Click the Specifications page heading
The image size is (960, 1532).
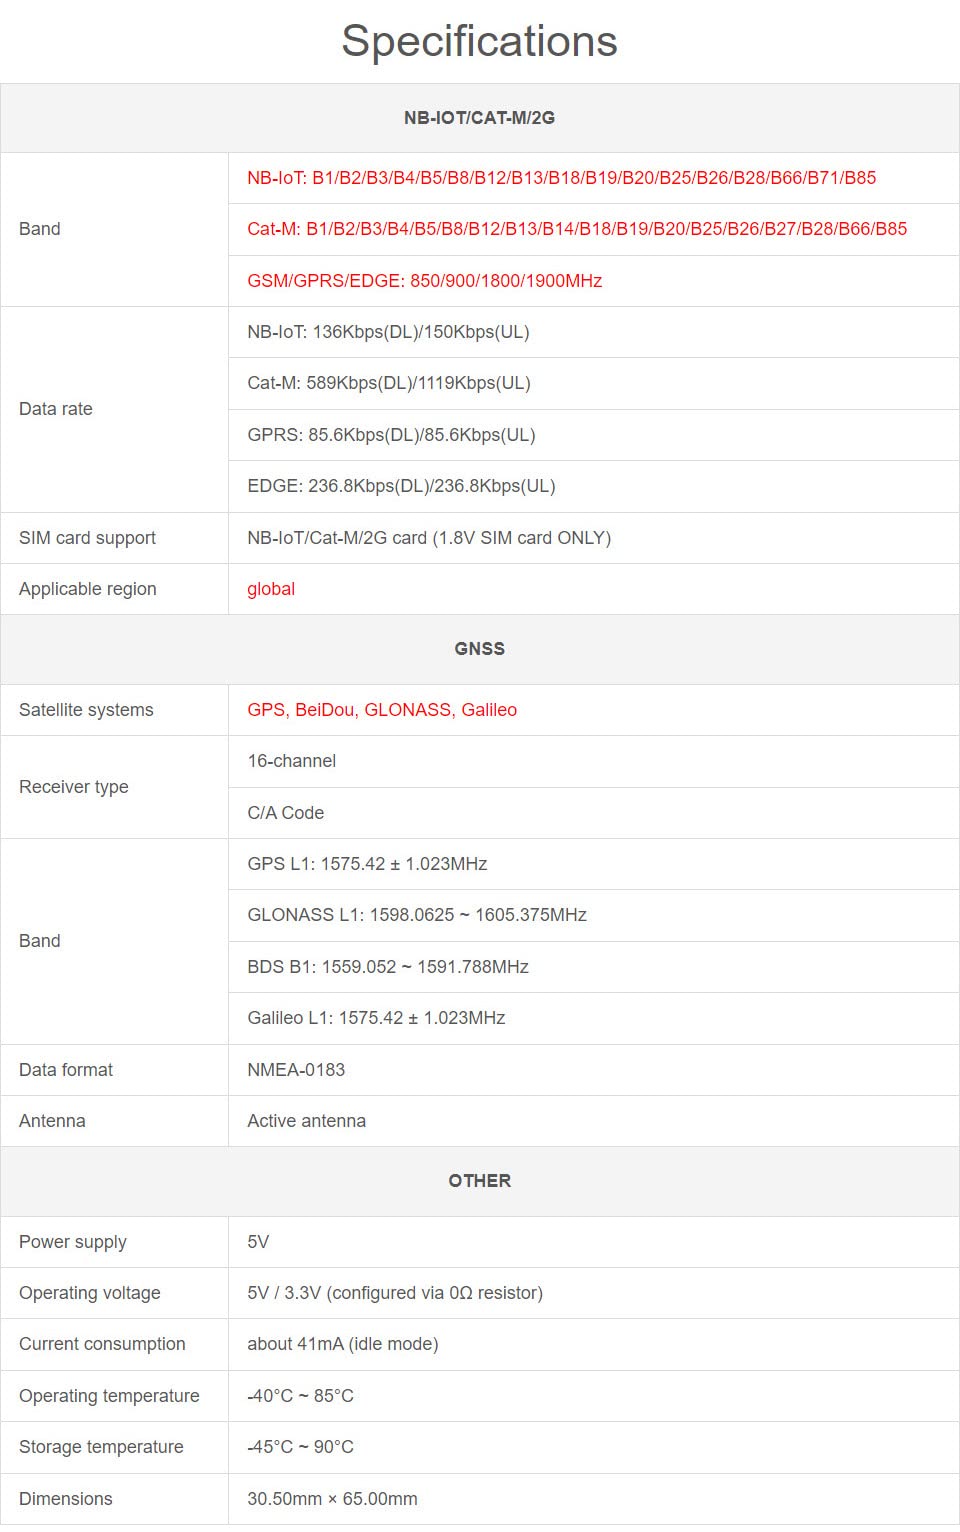point(479,42)
